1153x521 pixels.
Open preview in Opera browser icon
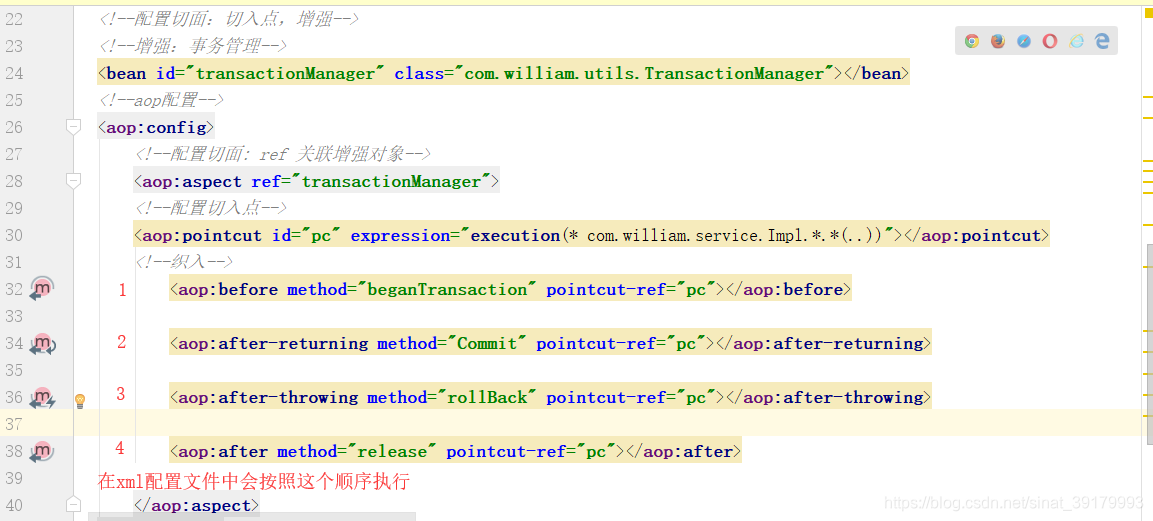click(1050, 41)
